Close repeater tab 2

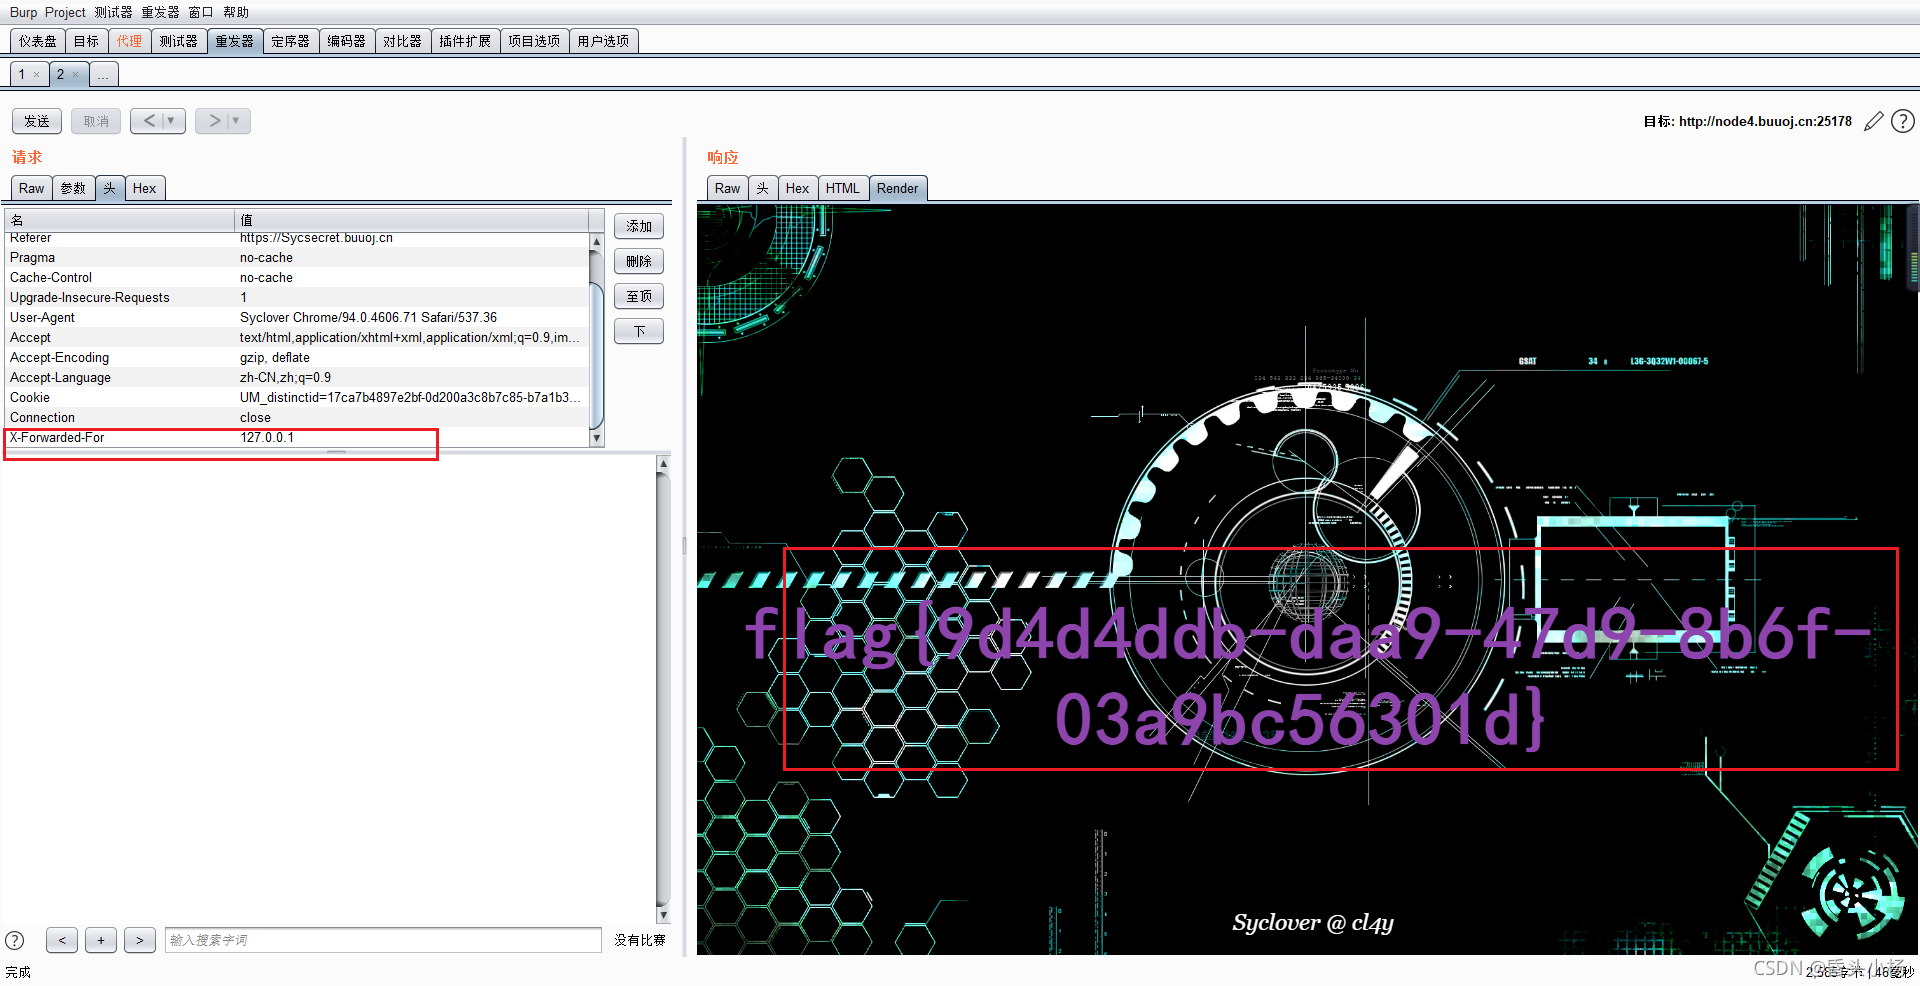pyautogui.click(x=75, y=75)
